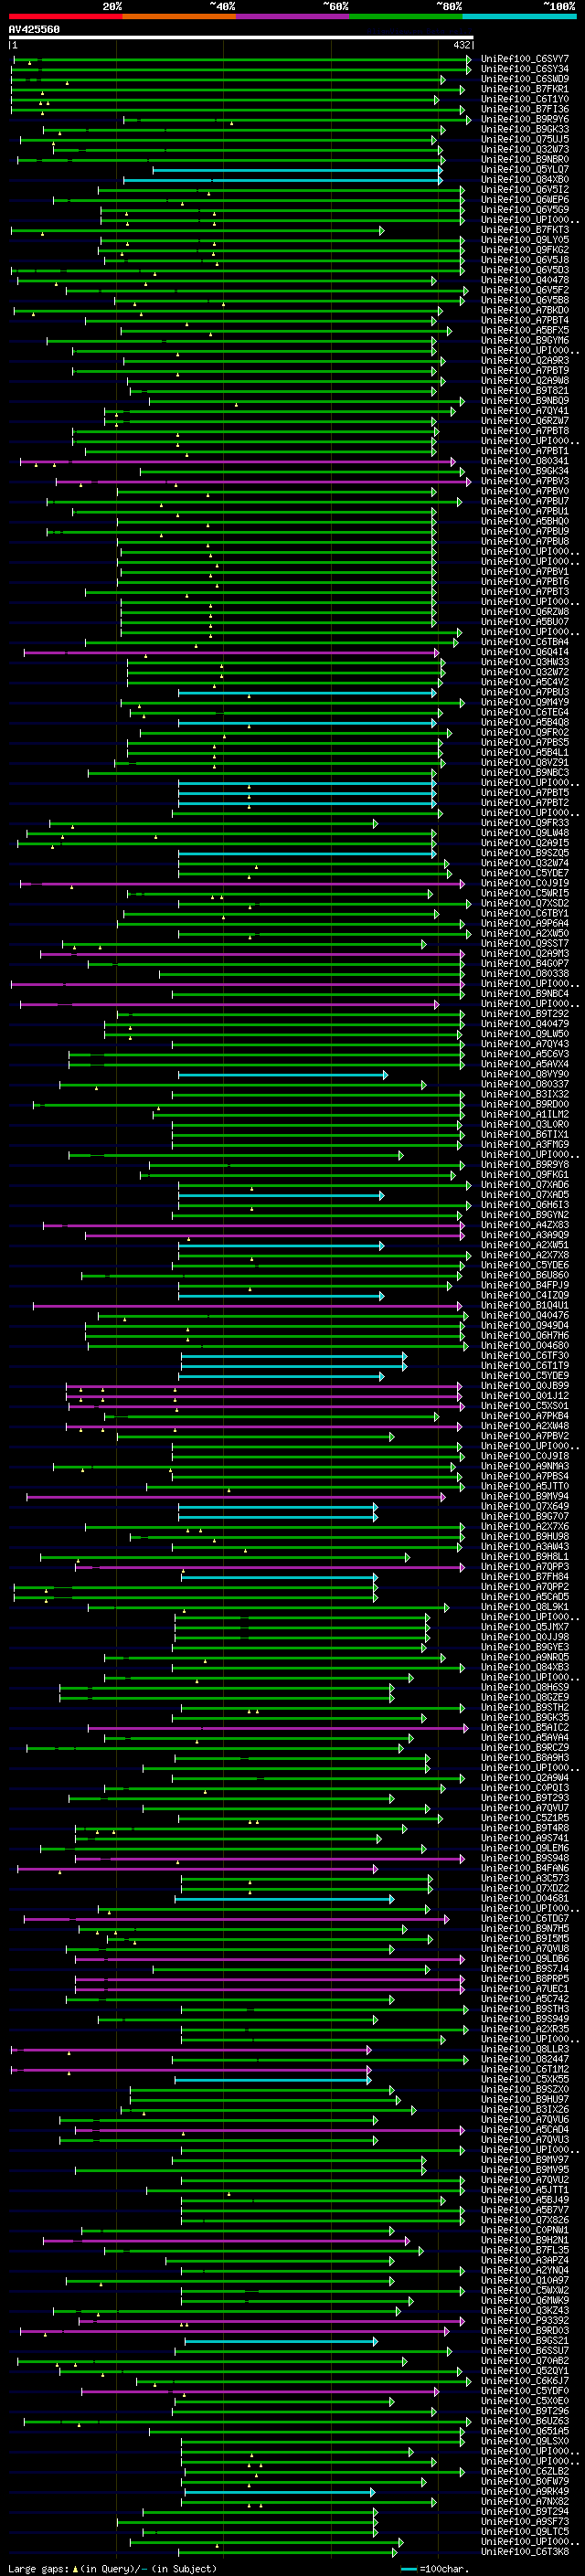Select UniRef100_A5BFX5 in the hit list

(x=525, y=330)
